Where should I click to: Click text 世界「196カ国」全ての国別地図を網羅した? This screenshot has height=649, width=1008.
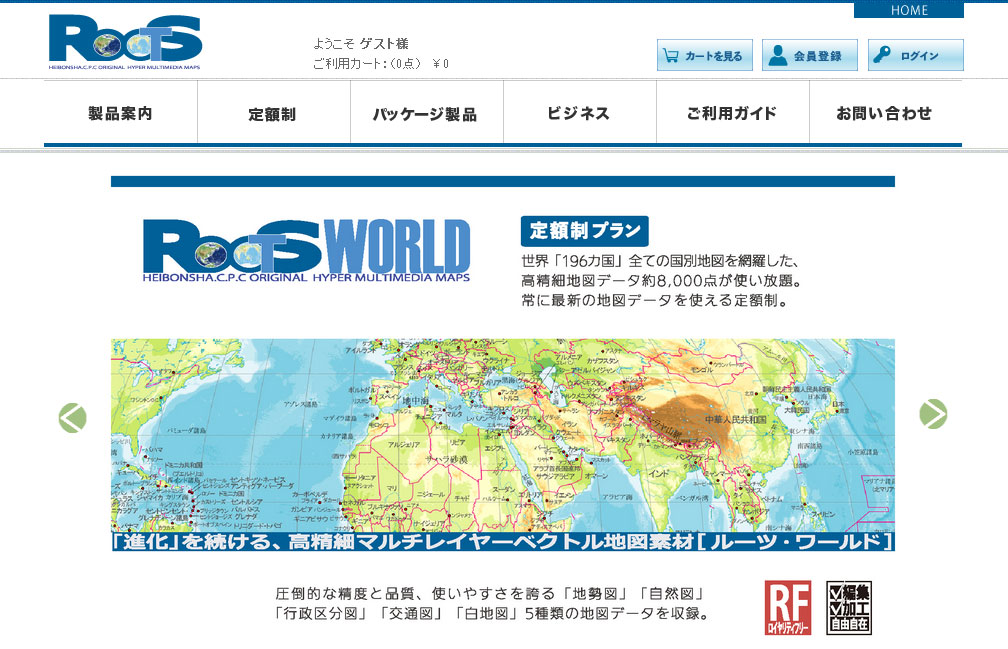pos(660,261)
